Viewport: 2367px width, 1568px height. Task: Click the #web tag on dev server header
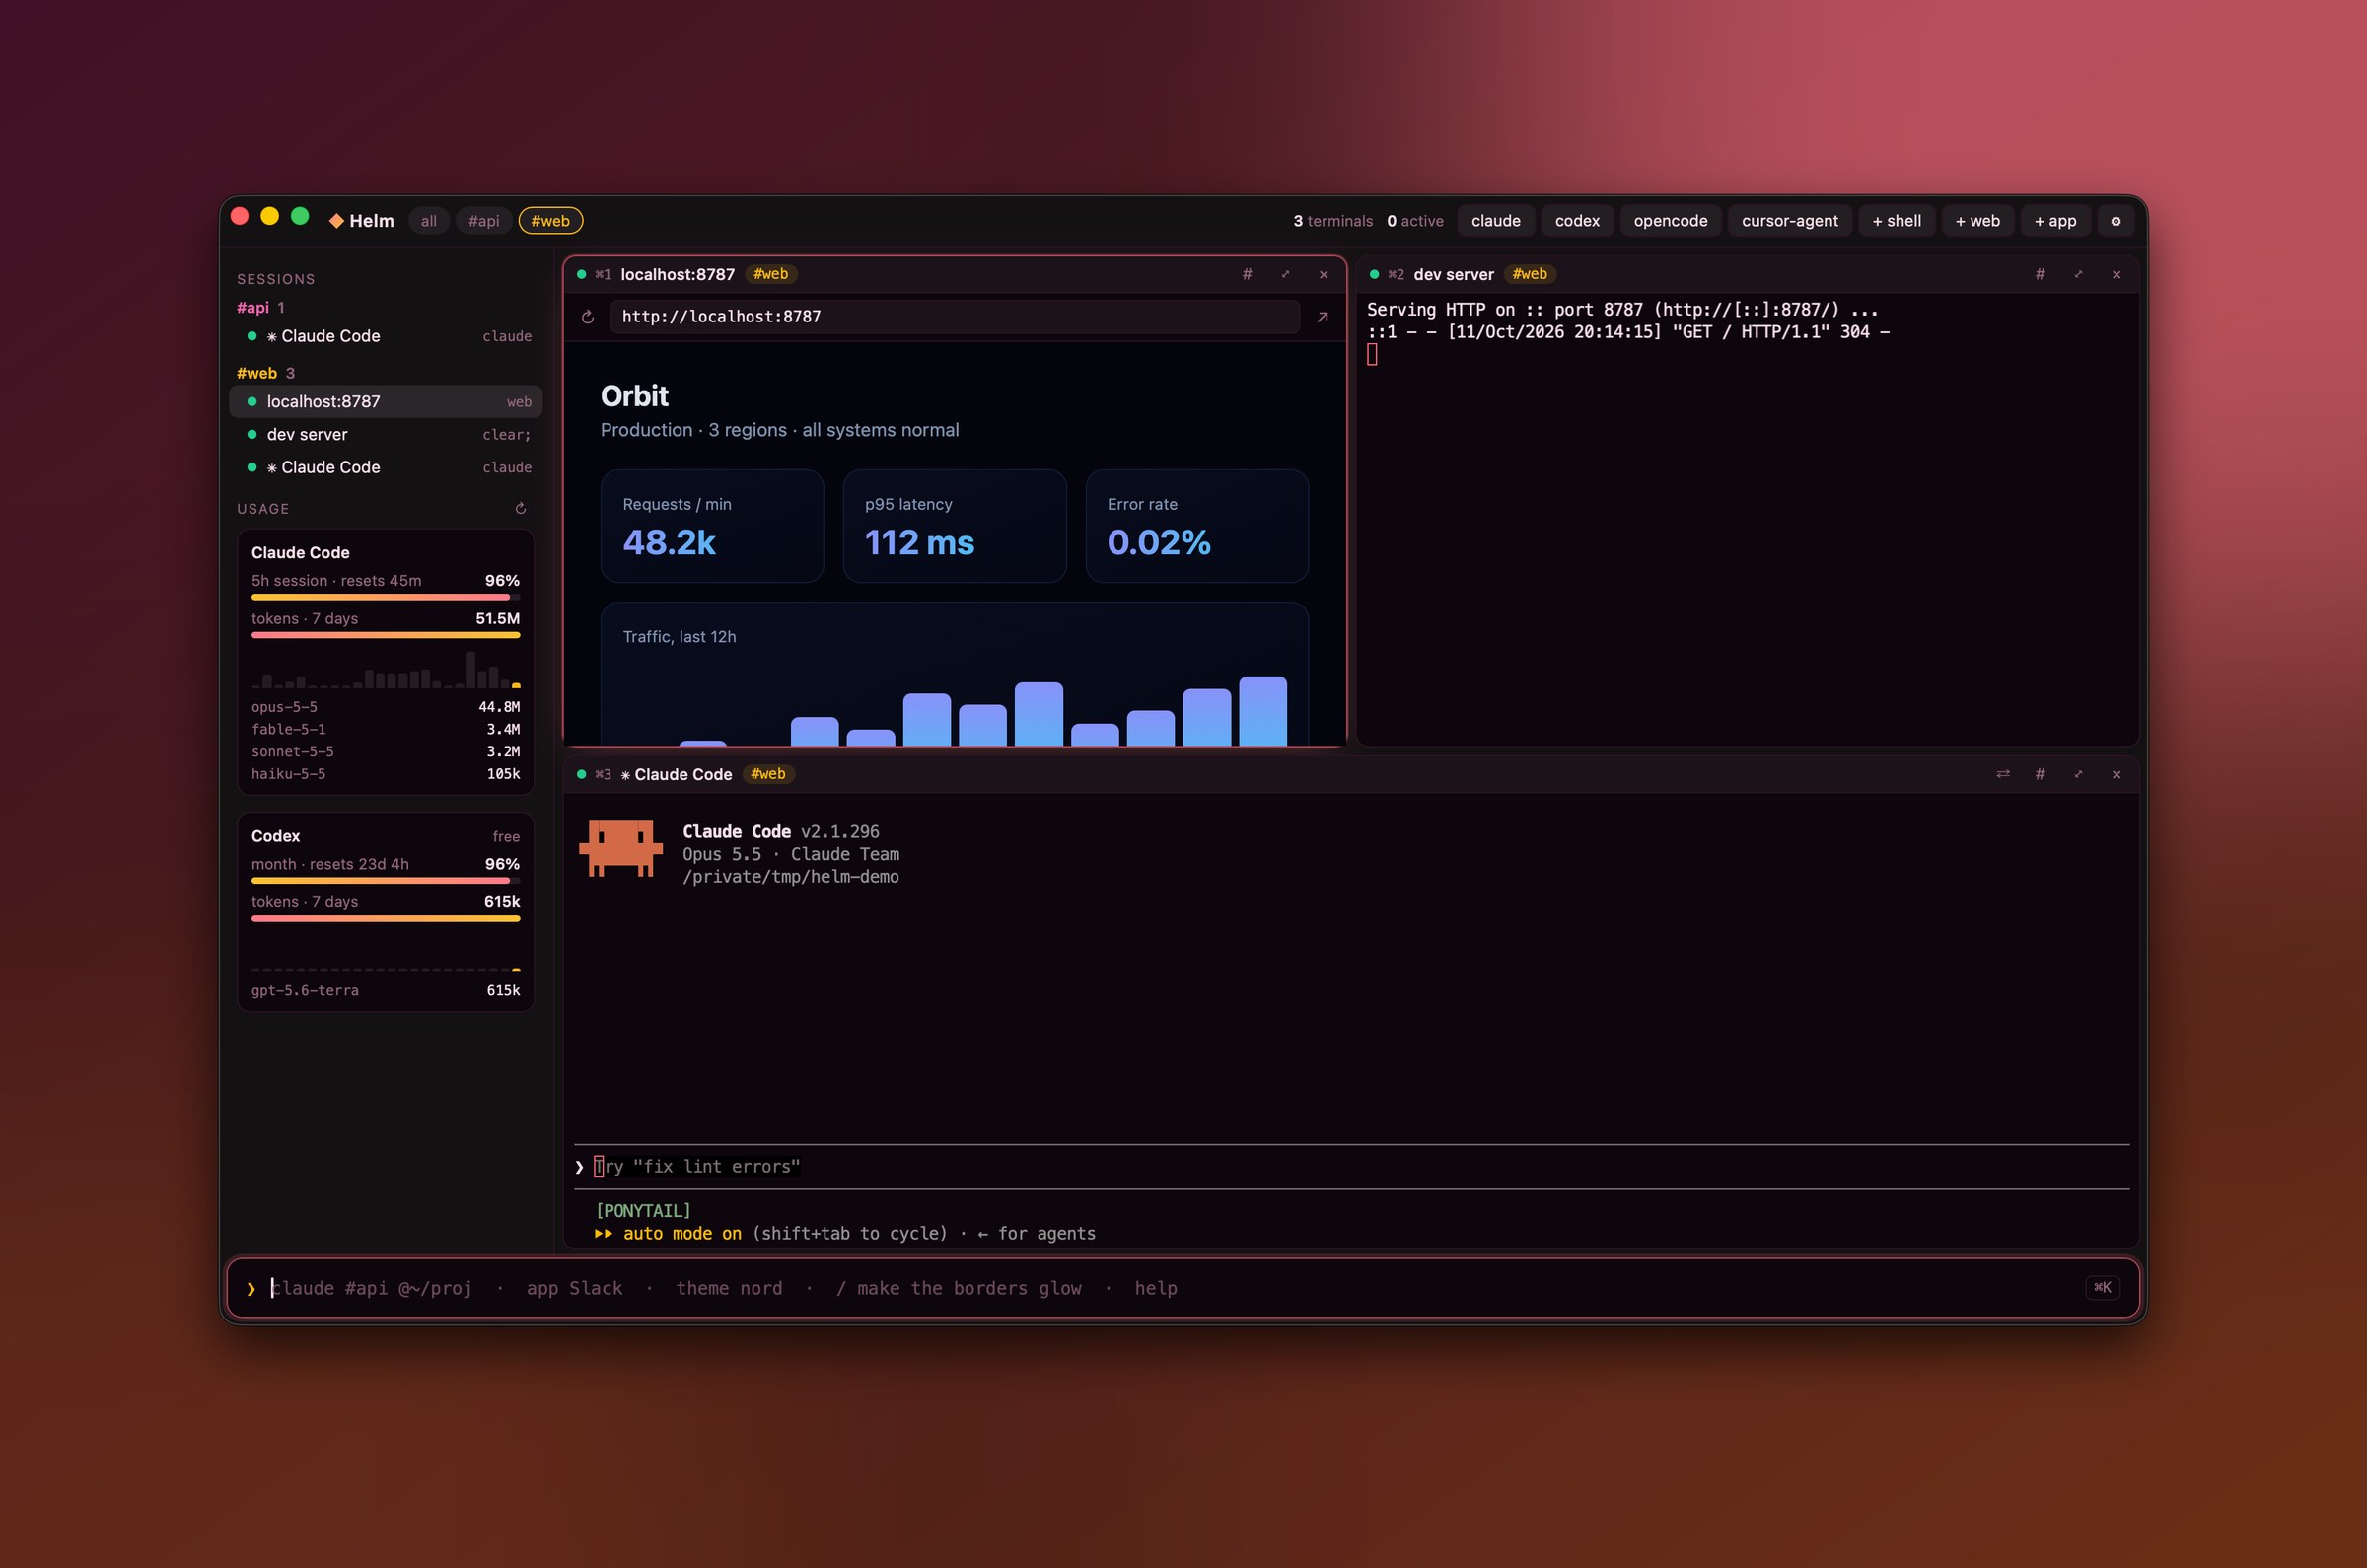[1529, 274]
